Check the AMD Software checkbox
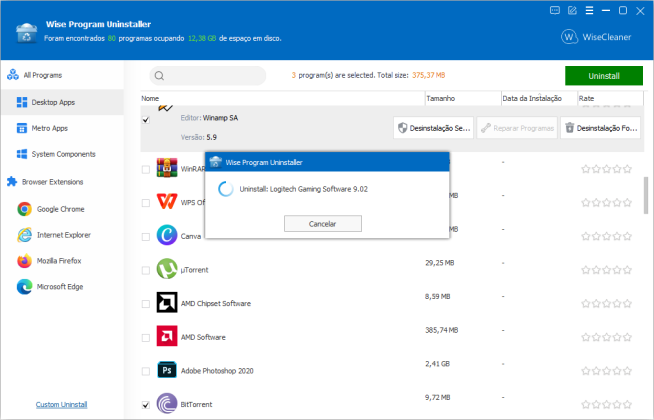The height and width of the screenshot is (420, 654). pyautogui.click(x=146, y=338)
